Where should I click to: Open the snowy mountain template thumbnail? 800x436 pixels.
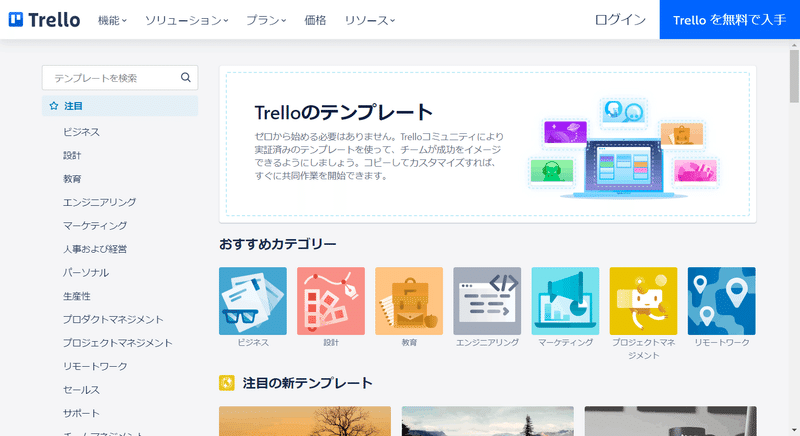click(488, 421)
